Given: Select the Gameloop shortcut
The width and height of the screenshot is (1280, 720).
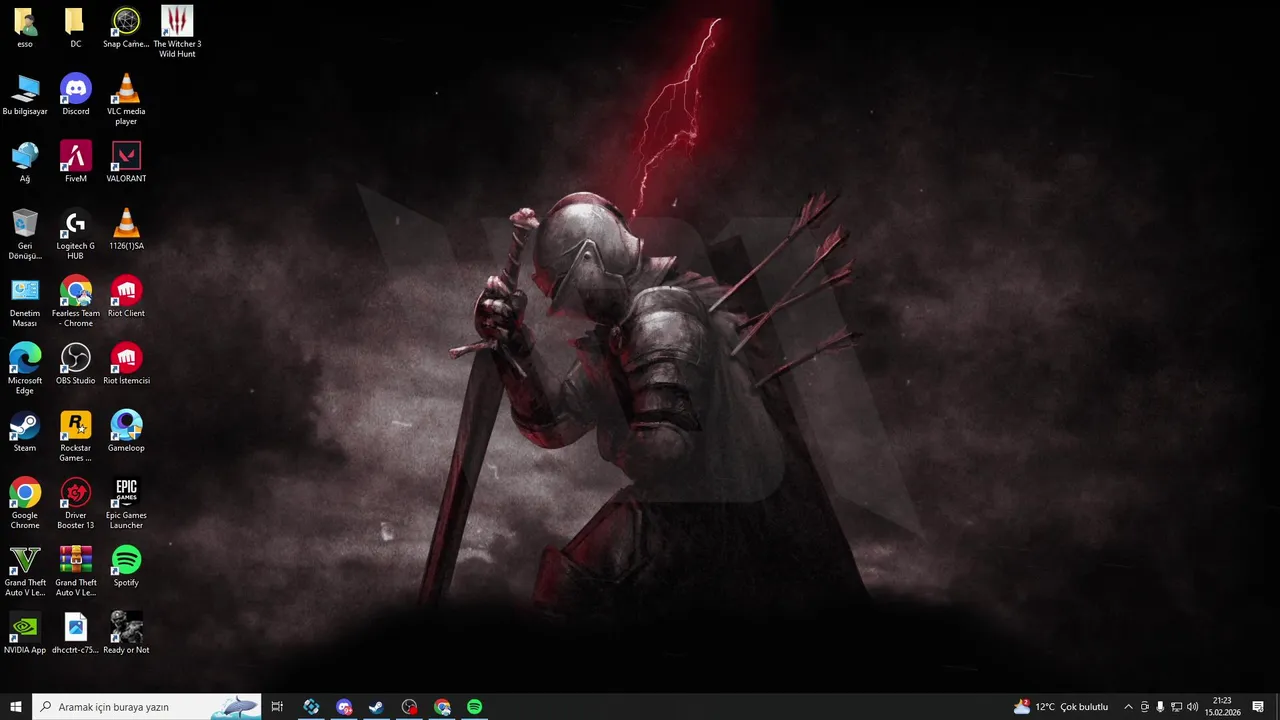Looking at the screenshot, I should (x=126, y=430).
